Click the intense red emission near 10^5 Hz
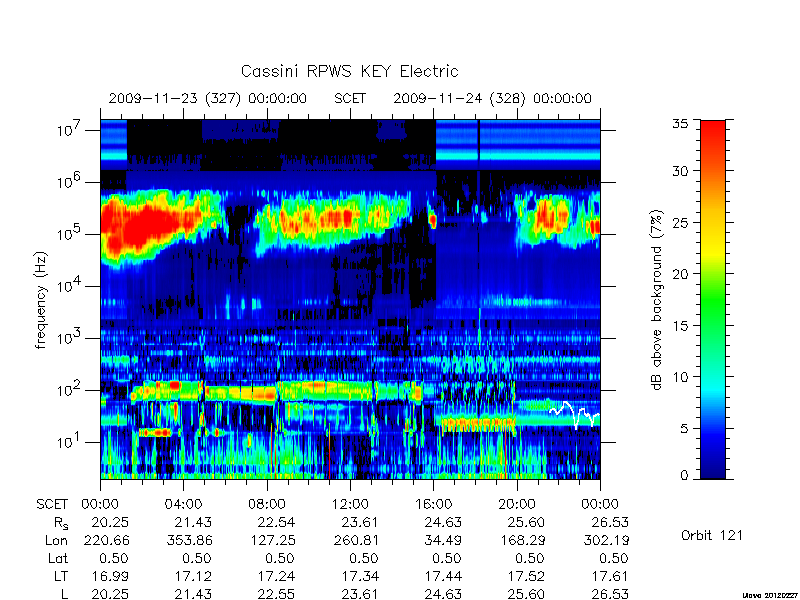 [151, 223]
